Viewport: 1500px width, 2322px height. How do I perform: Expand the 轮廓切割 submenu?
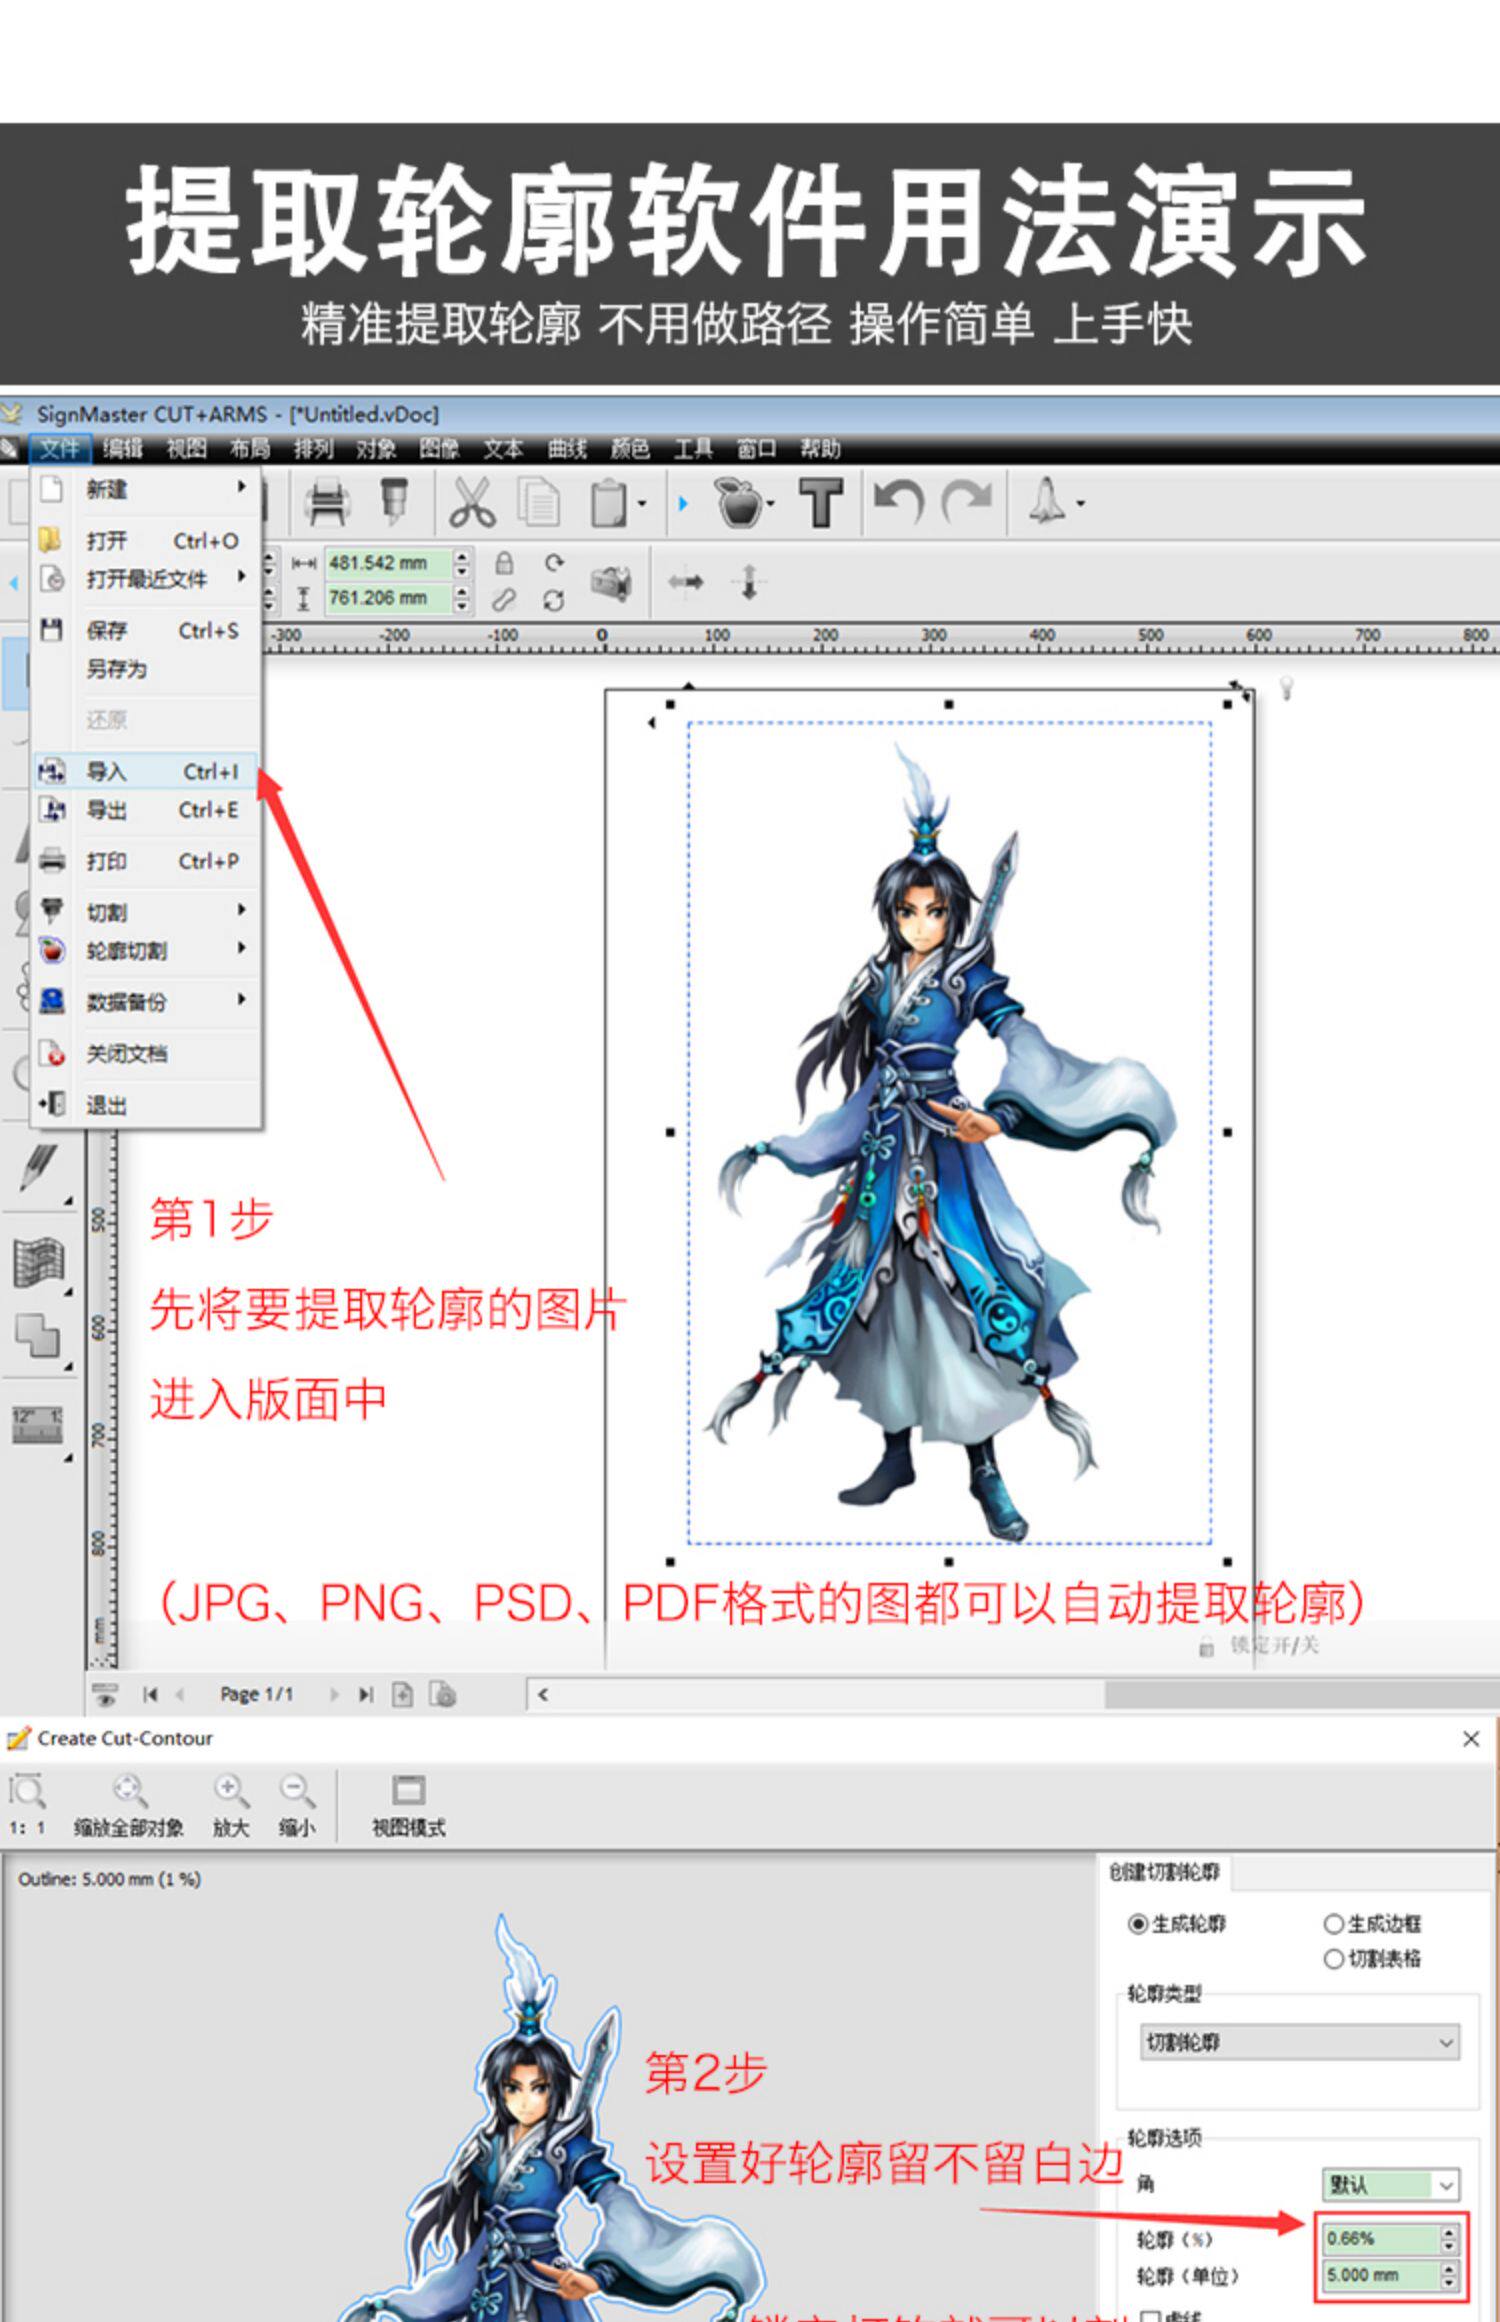point(146,951)
